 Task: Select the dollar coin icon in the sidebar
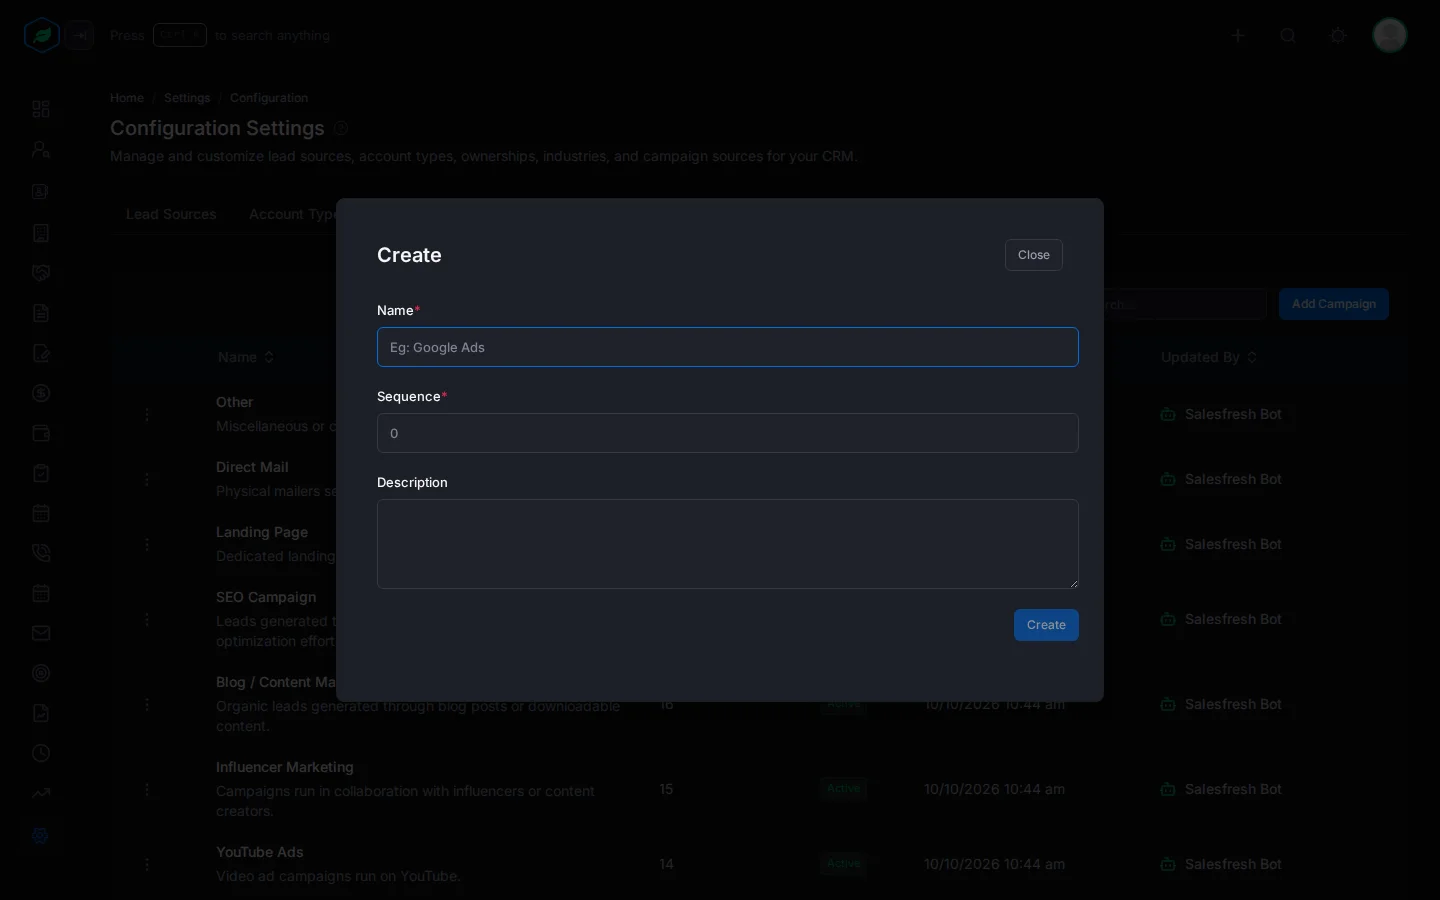pos(41,393)
